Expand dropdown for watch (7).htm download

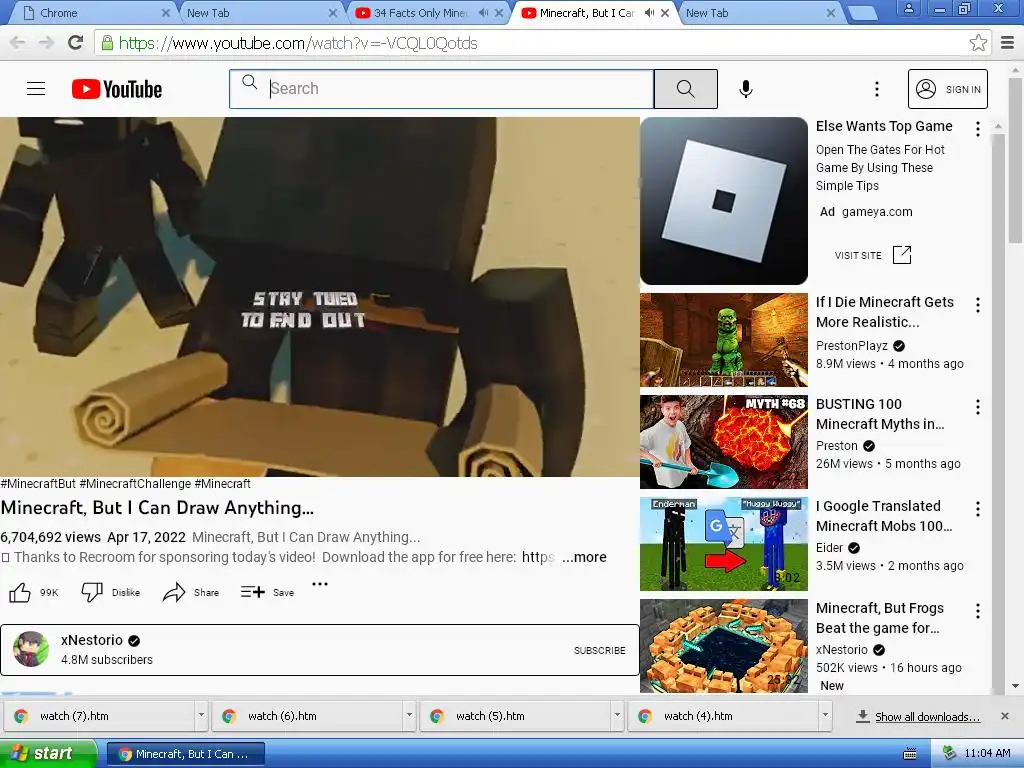click(x=201, y=715)
